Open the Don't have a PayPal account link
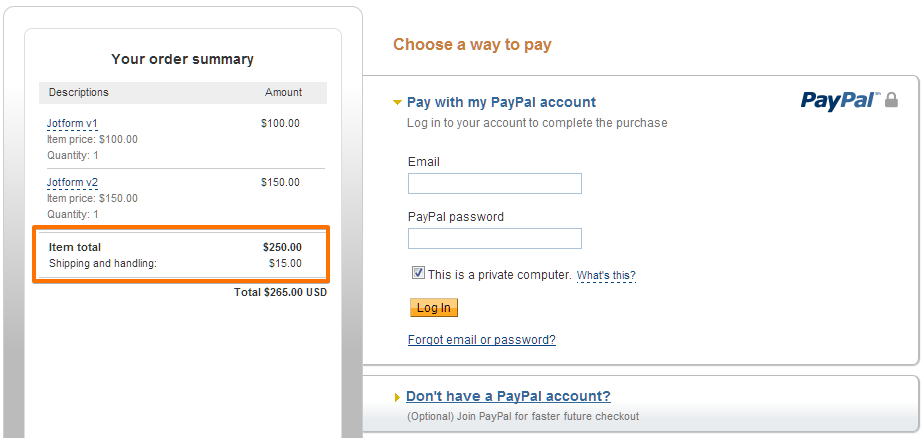 [x=508, y=397]
